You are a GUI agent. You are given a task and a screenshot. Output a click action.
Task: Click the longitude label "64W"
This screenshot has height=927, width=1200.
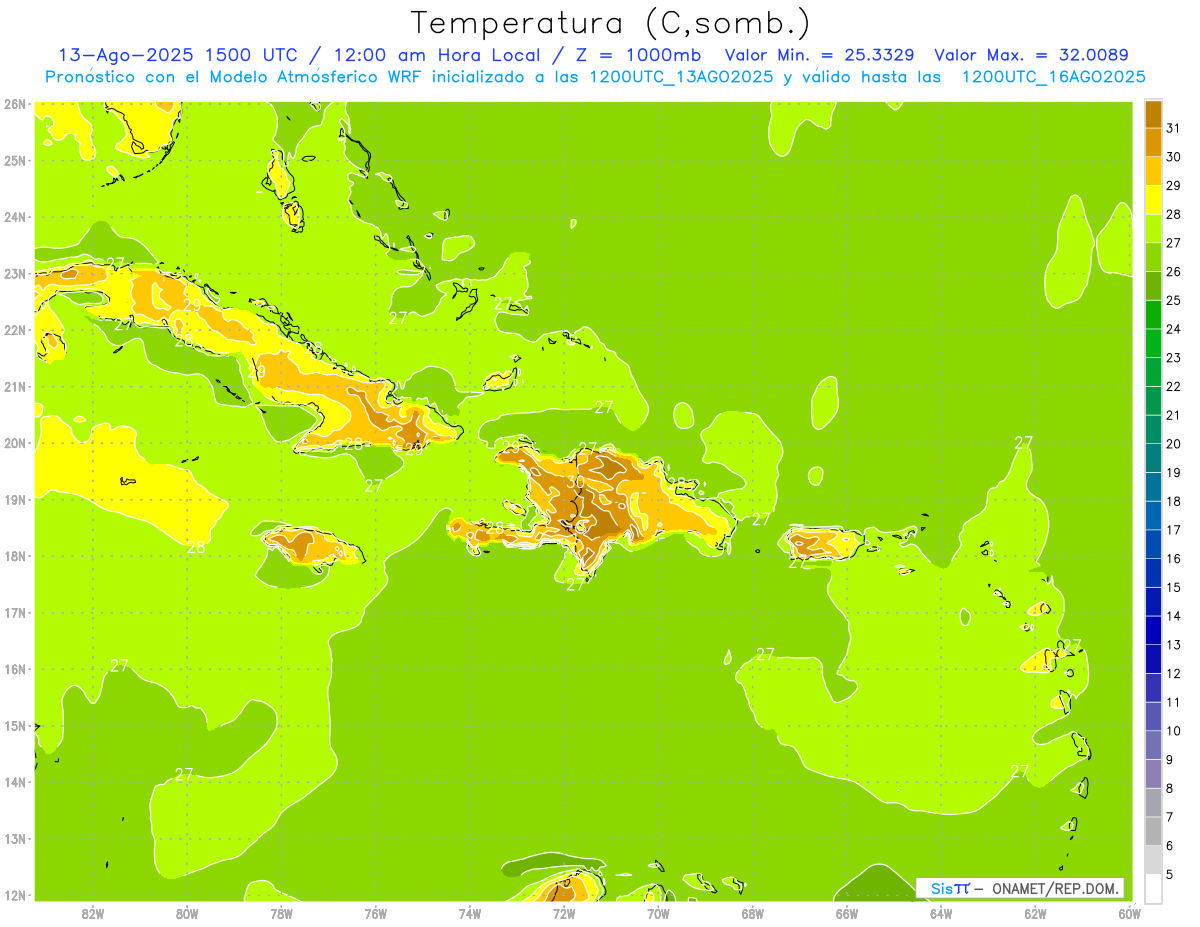pyautogui.click(x=941, y=914)
